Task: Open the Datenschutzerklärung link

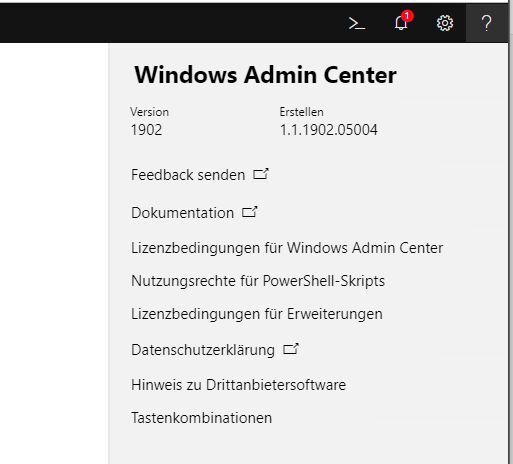Action: point(203,350)
